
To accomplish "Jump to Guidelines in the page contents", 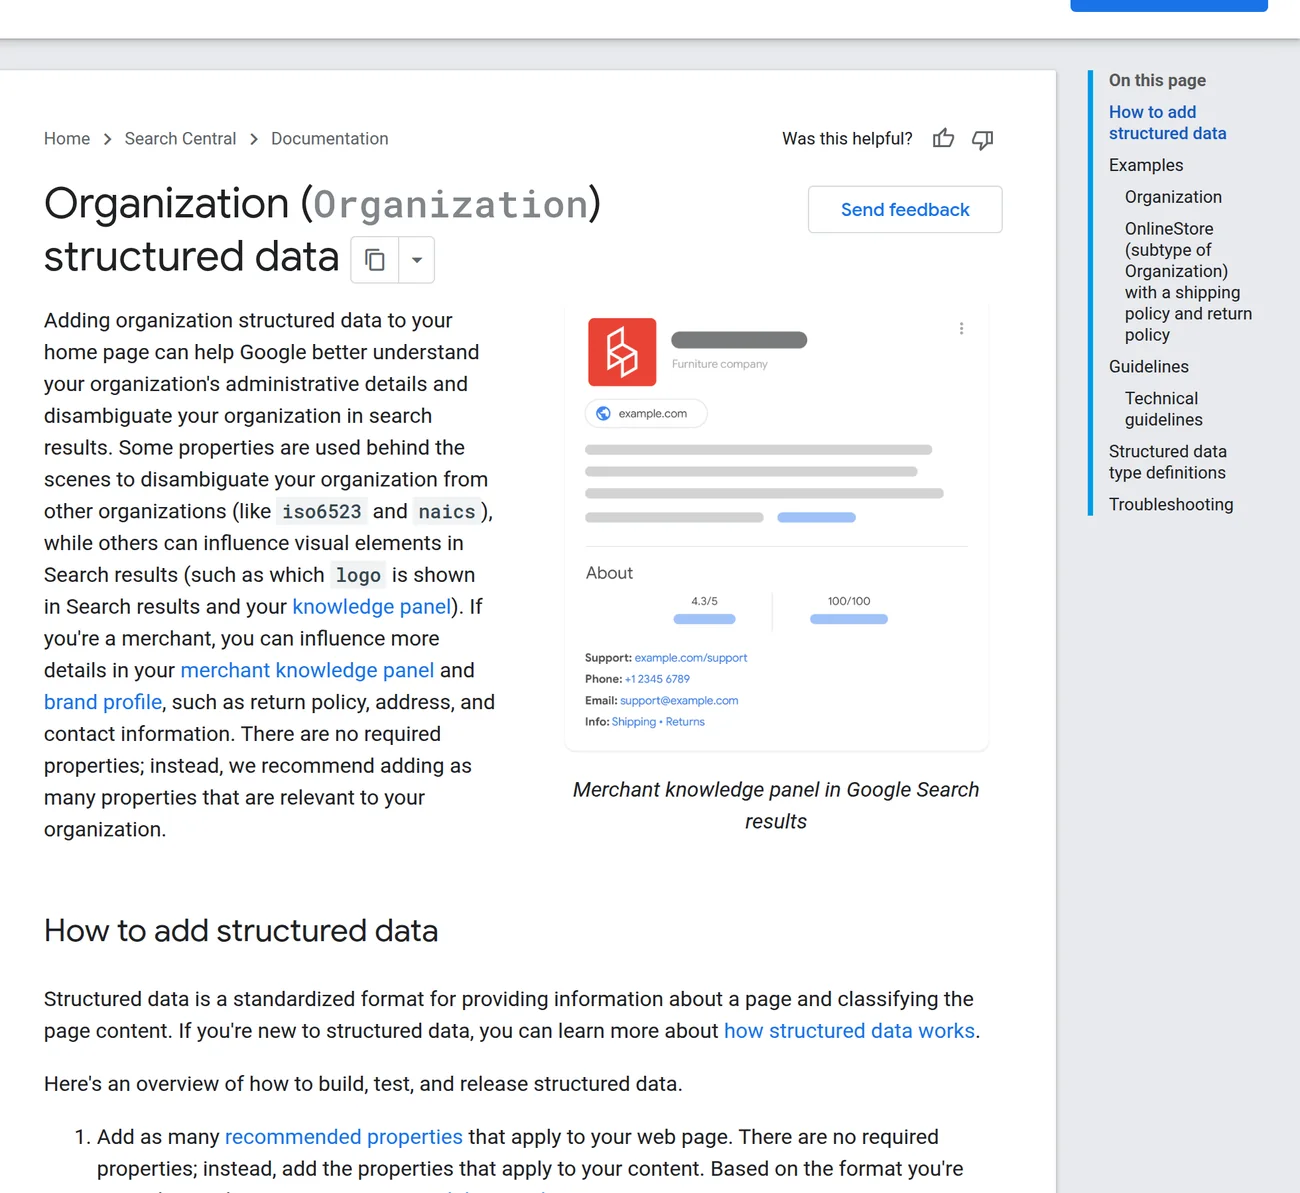I will click(x=1149, y=367).
